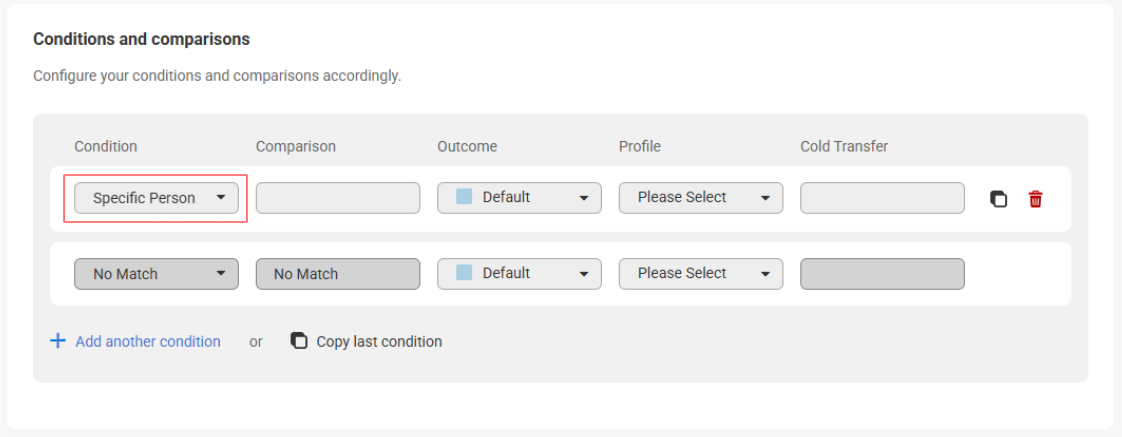Open the No Match condition dropdown
This screenshot has width=1122, height=437.
point(156,274)
